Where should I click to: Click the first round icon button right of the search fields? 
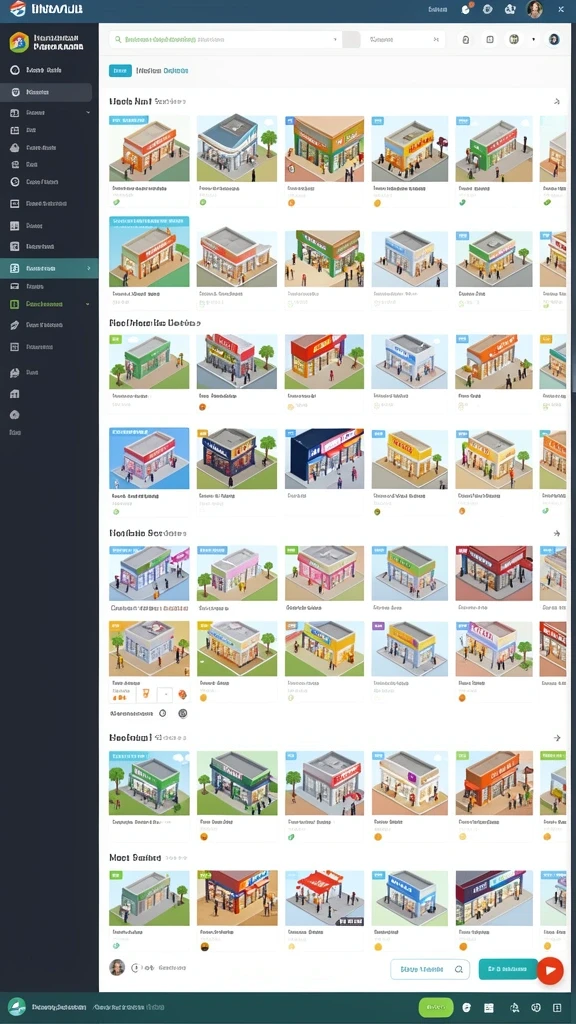tap(466, 40)
